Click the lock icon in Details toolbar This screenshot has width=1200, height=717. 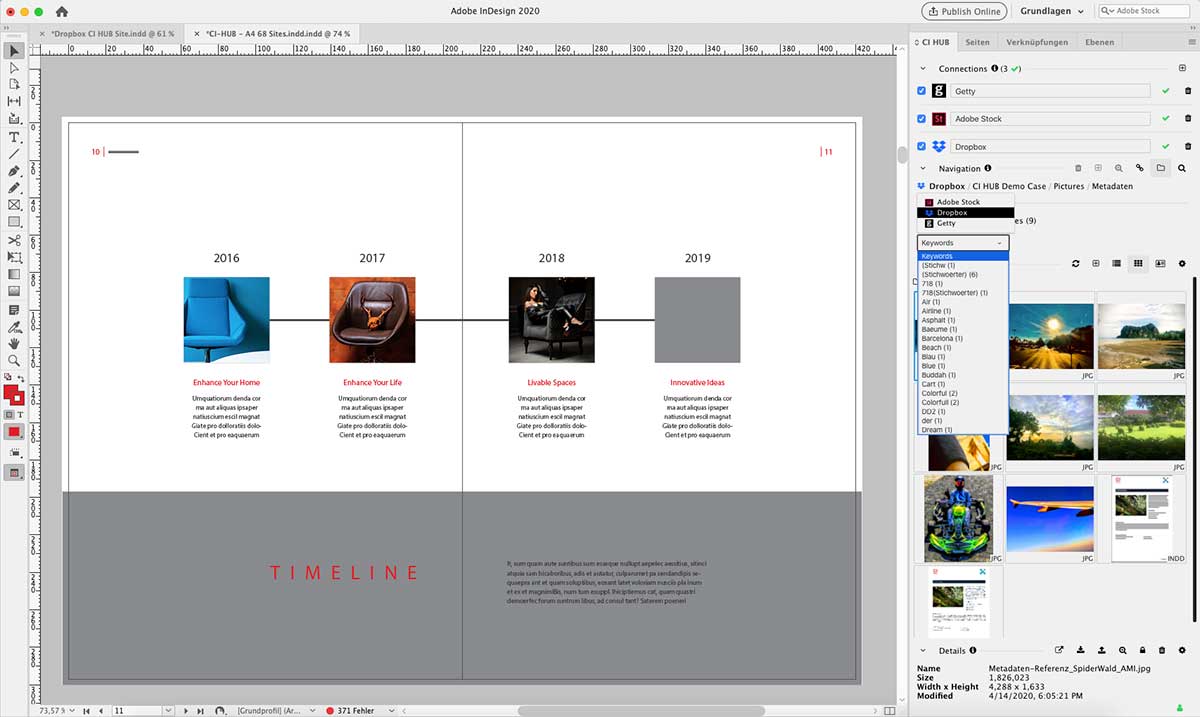[x=1144, y=650]
